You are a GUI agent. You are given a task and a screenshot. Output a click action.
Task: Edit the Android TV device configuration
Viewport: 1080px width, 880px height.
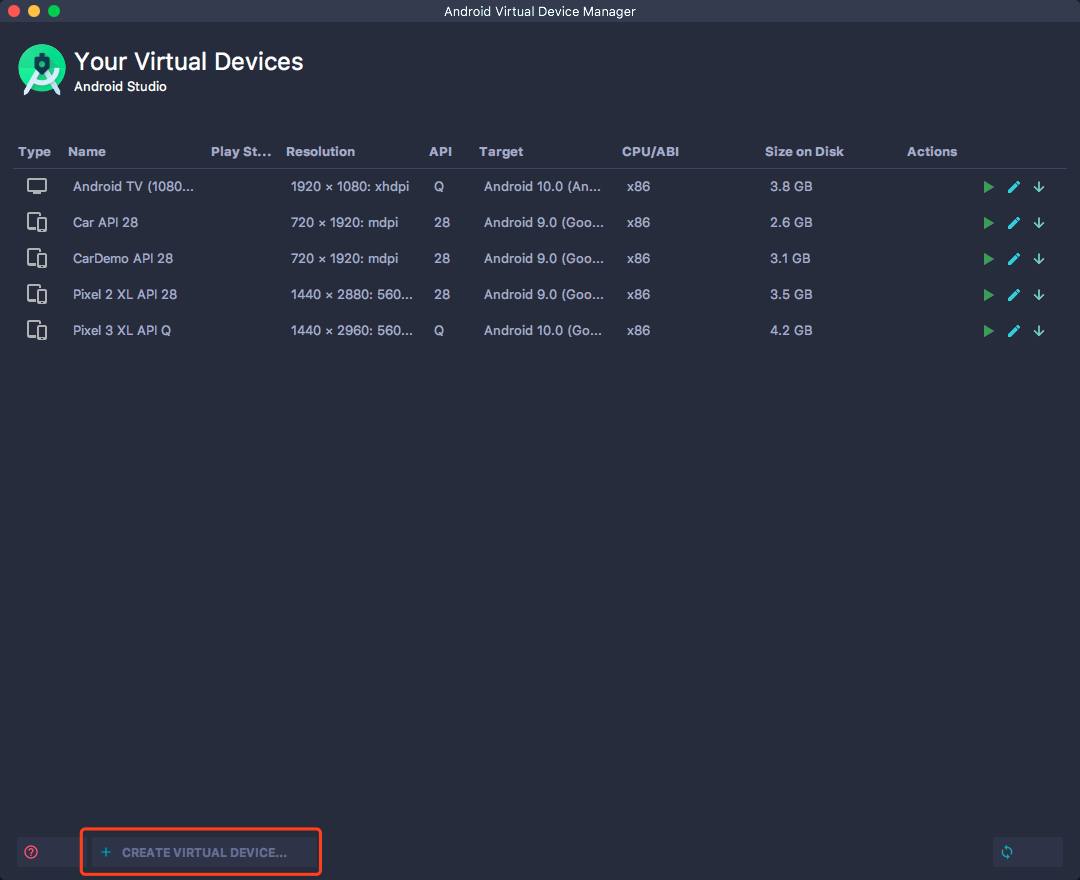point(1014,187)
